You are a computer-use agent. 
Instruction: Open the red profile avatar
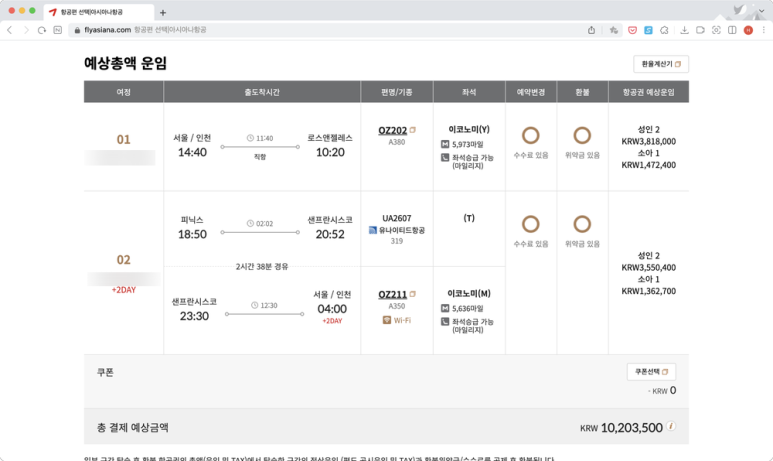click(748, 30)
